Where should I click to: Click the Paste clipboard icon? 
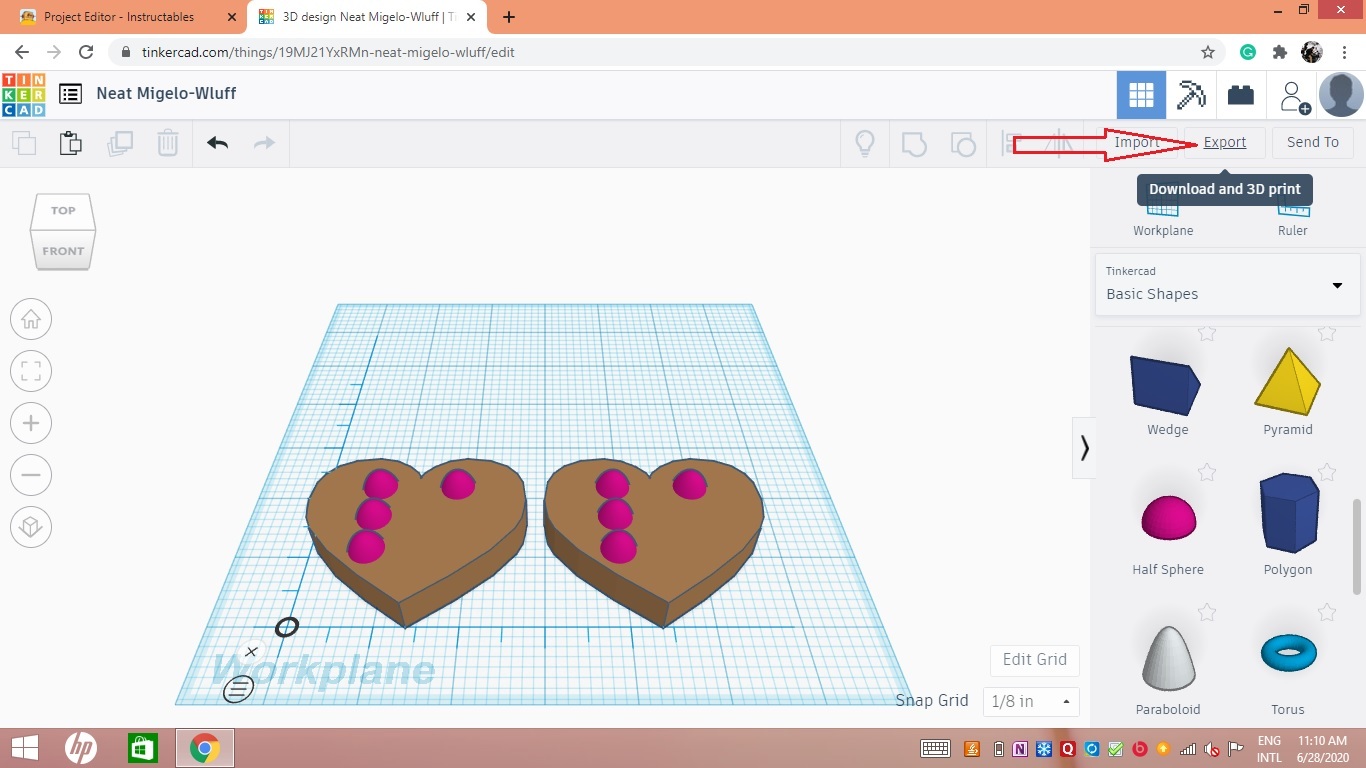(70, 143)
